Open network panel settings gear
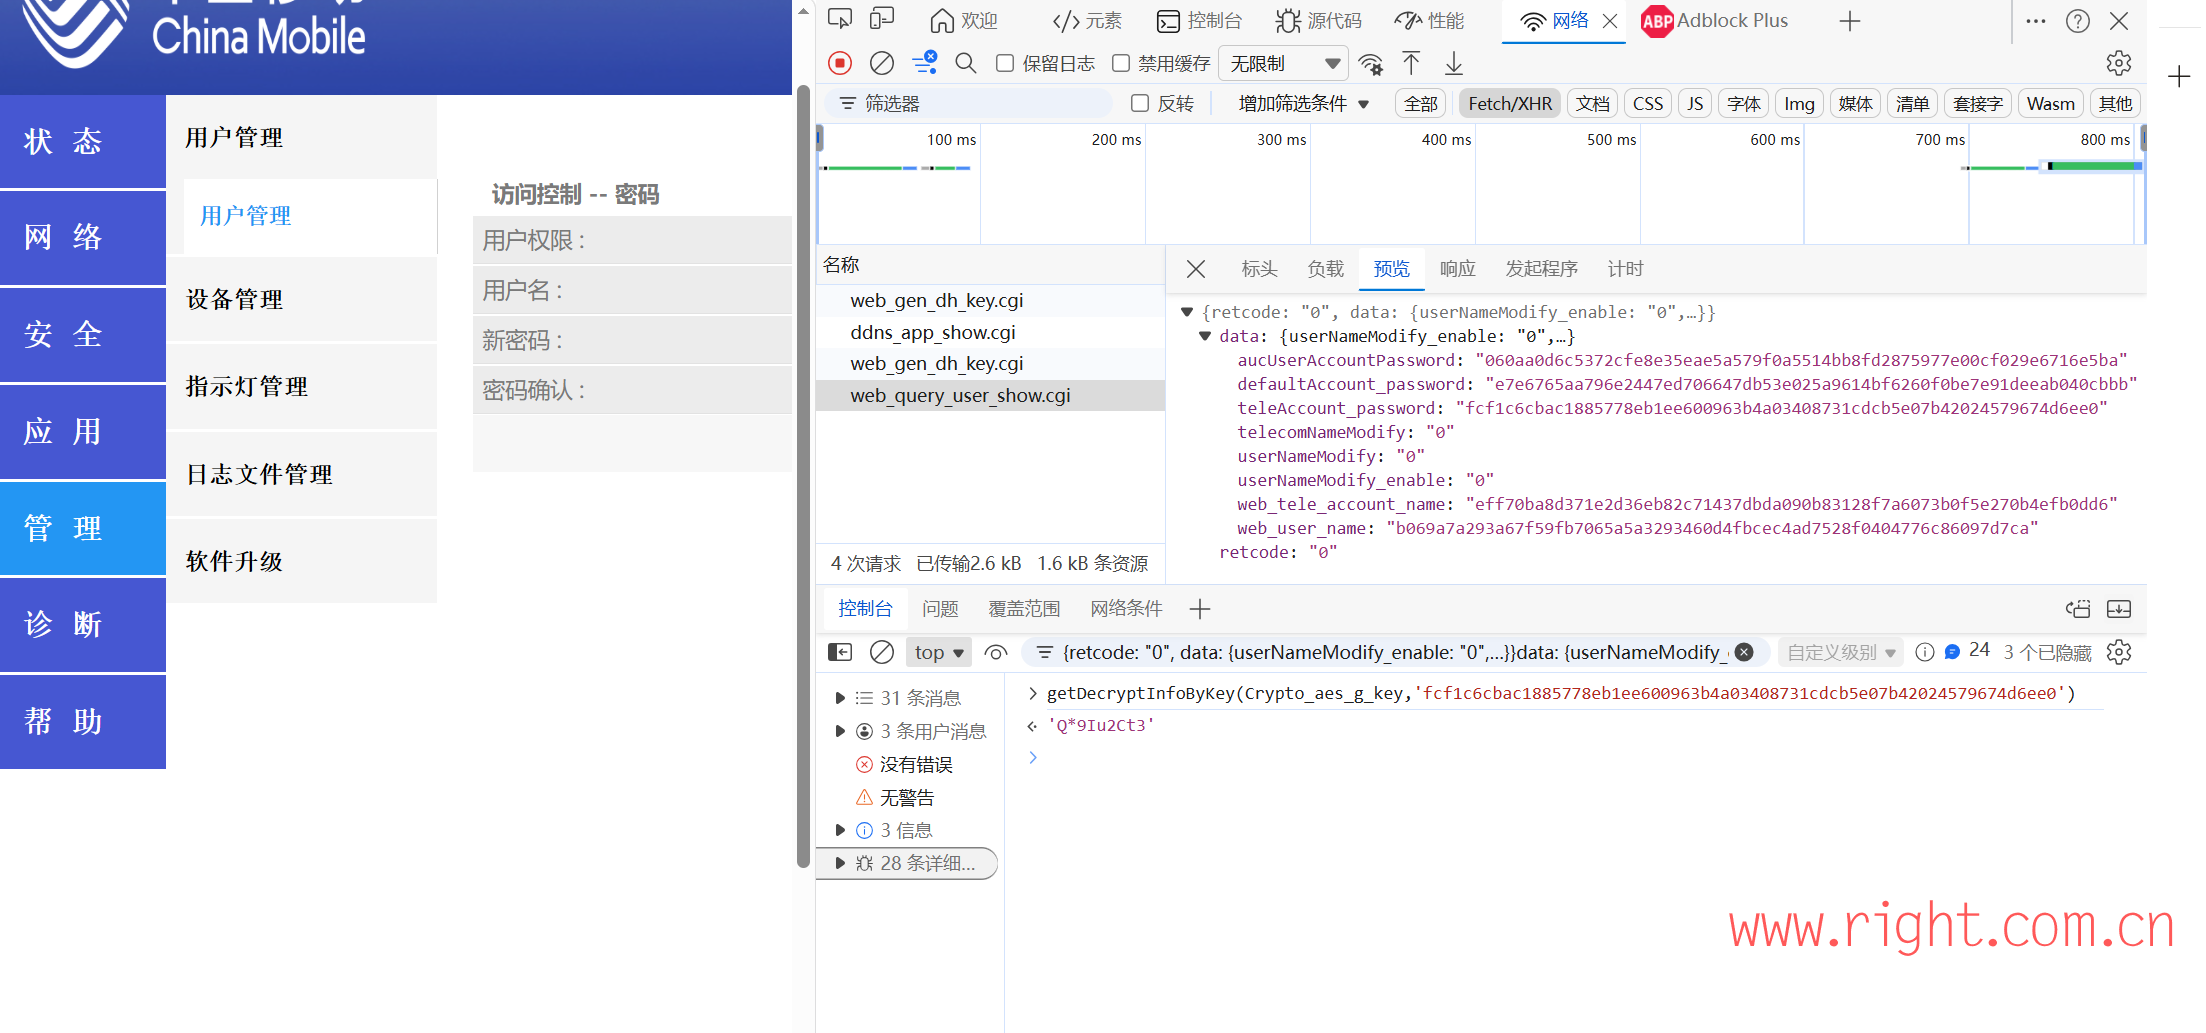Viewport: 2206px width, 1033px height. [x=2118, y=64]
